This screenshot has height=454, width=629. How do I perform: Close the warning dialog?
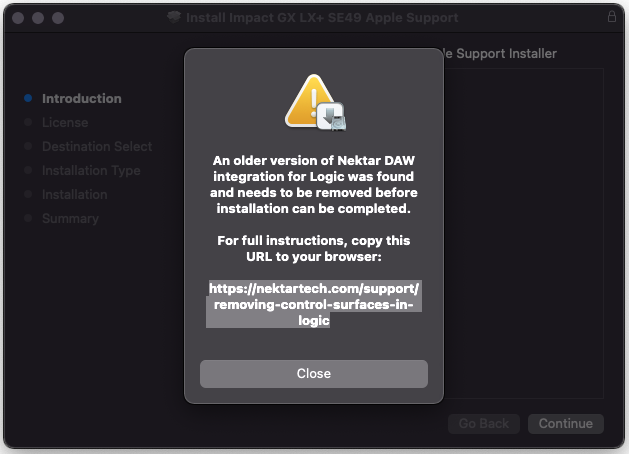pos(314,374)
